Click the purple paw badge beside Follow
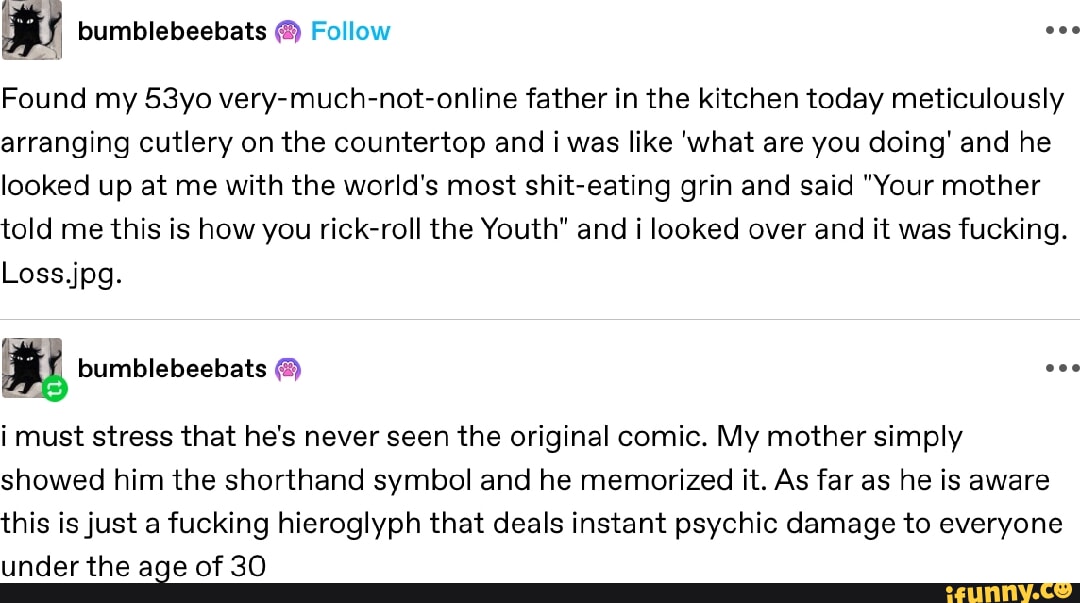Viewport: 1080px width, 603px height. [x=287, y=32]
